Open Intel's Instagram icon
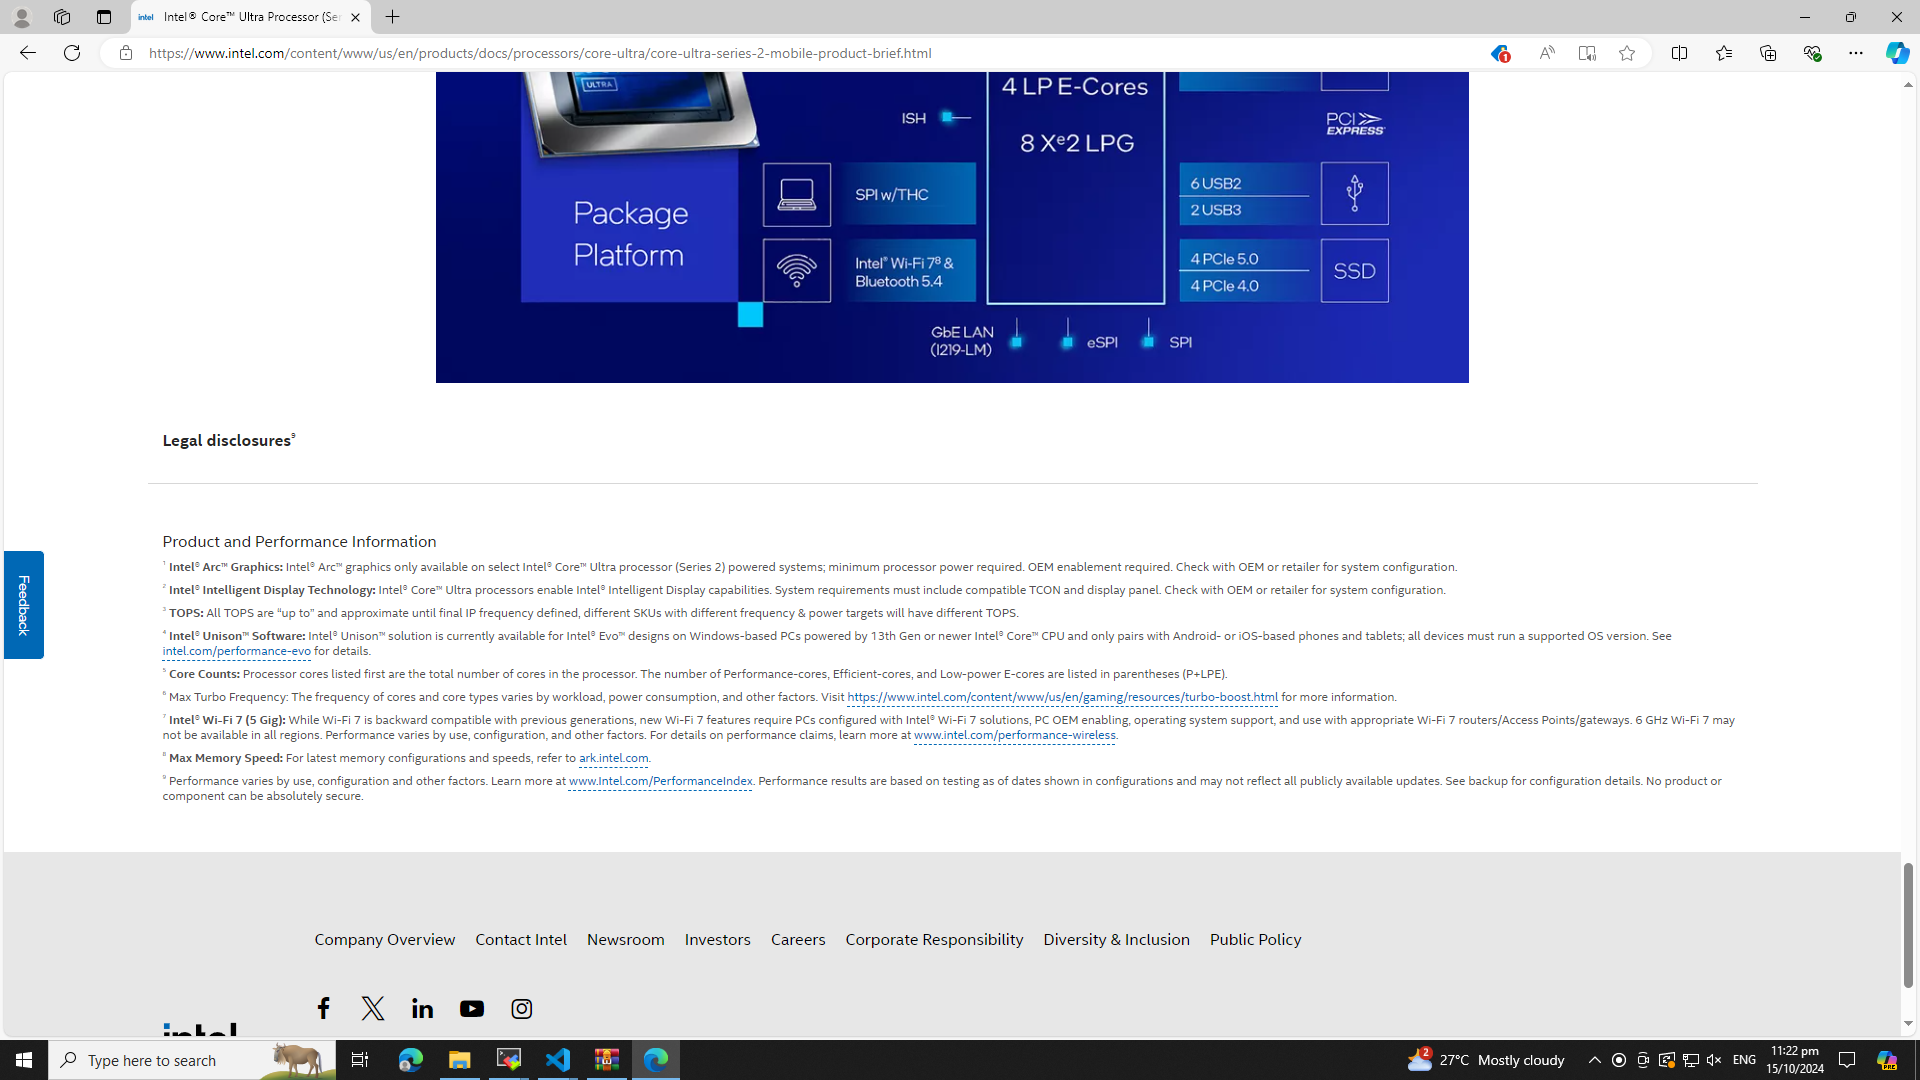The image size is (1920, 1080). click(521, 1008)
